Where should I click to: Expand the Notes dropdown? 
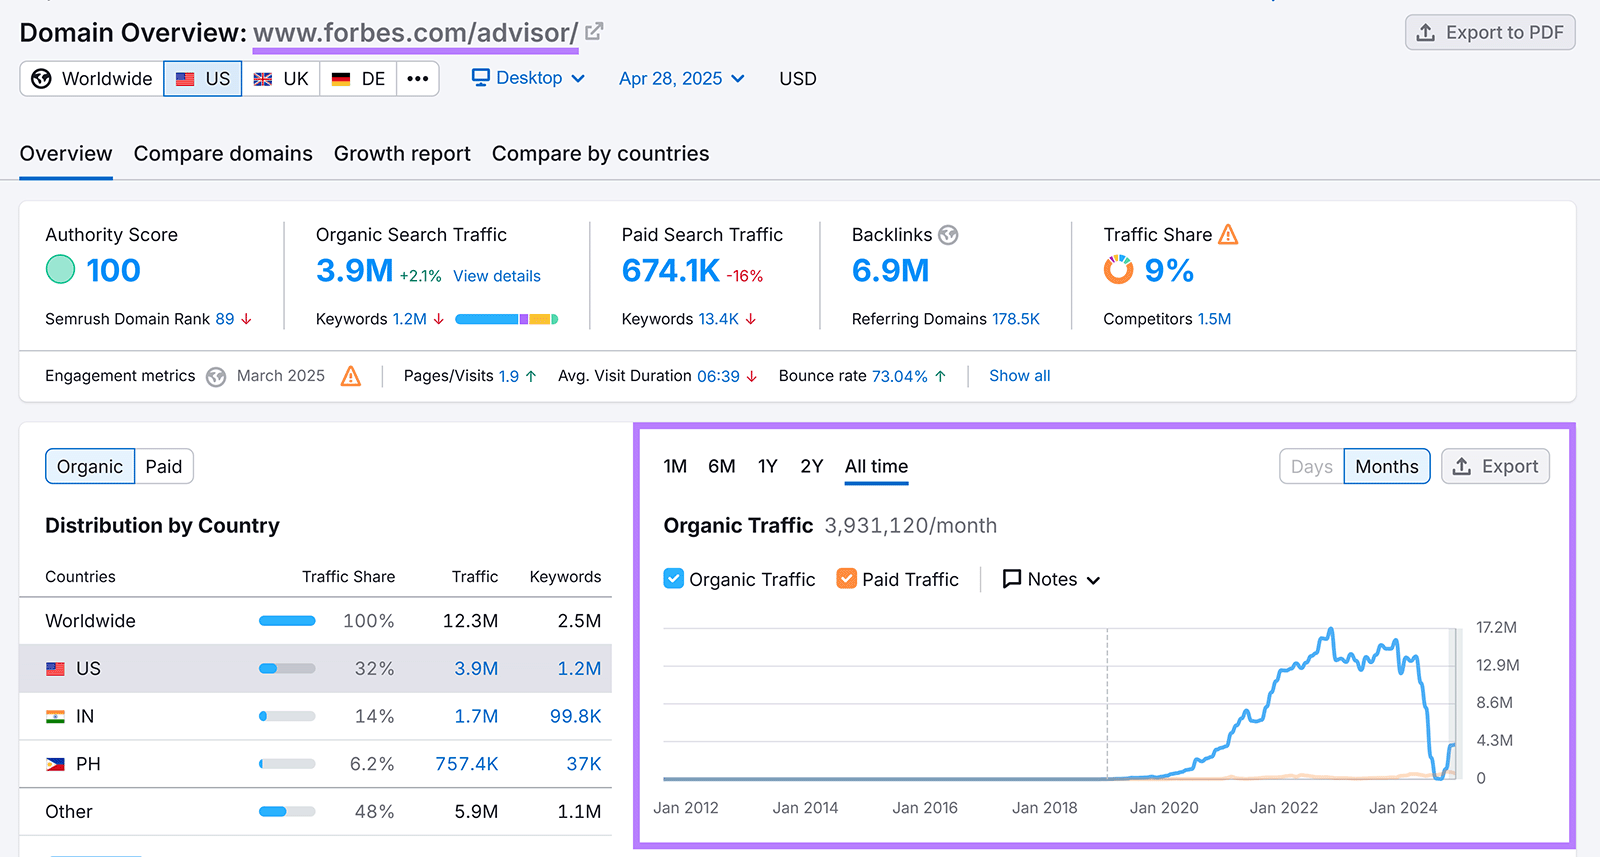tap(1051, 579)
